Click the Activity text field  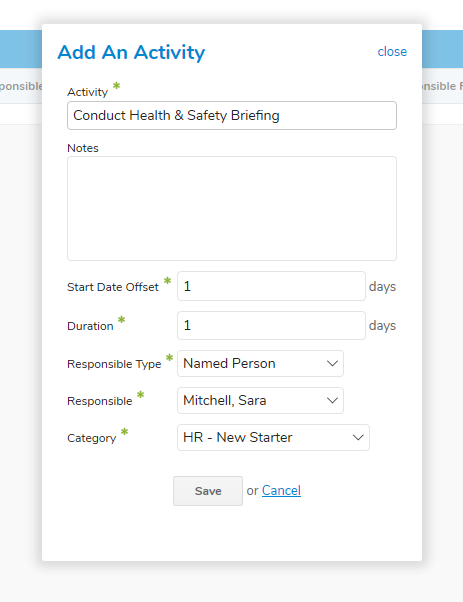click(232, 116)
